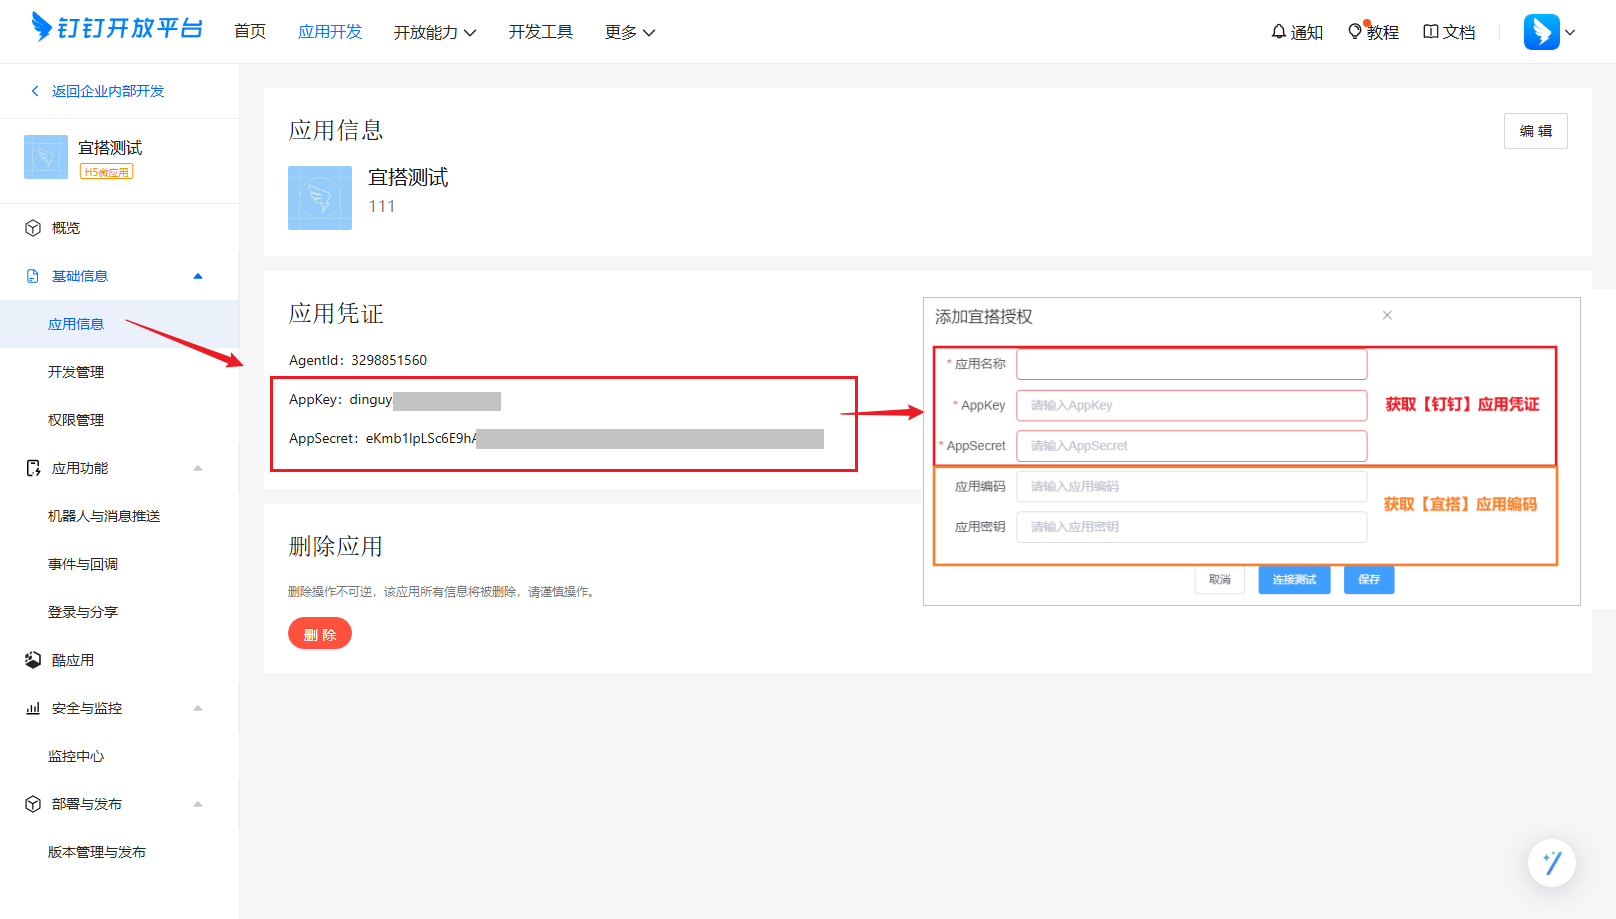Viewport: 1616px width, 919px height.
Task: Close the 添加宜搭授权 dialog
Action: coord(1387,315)
